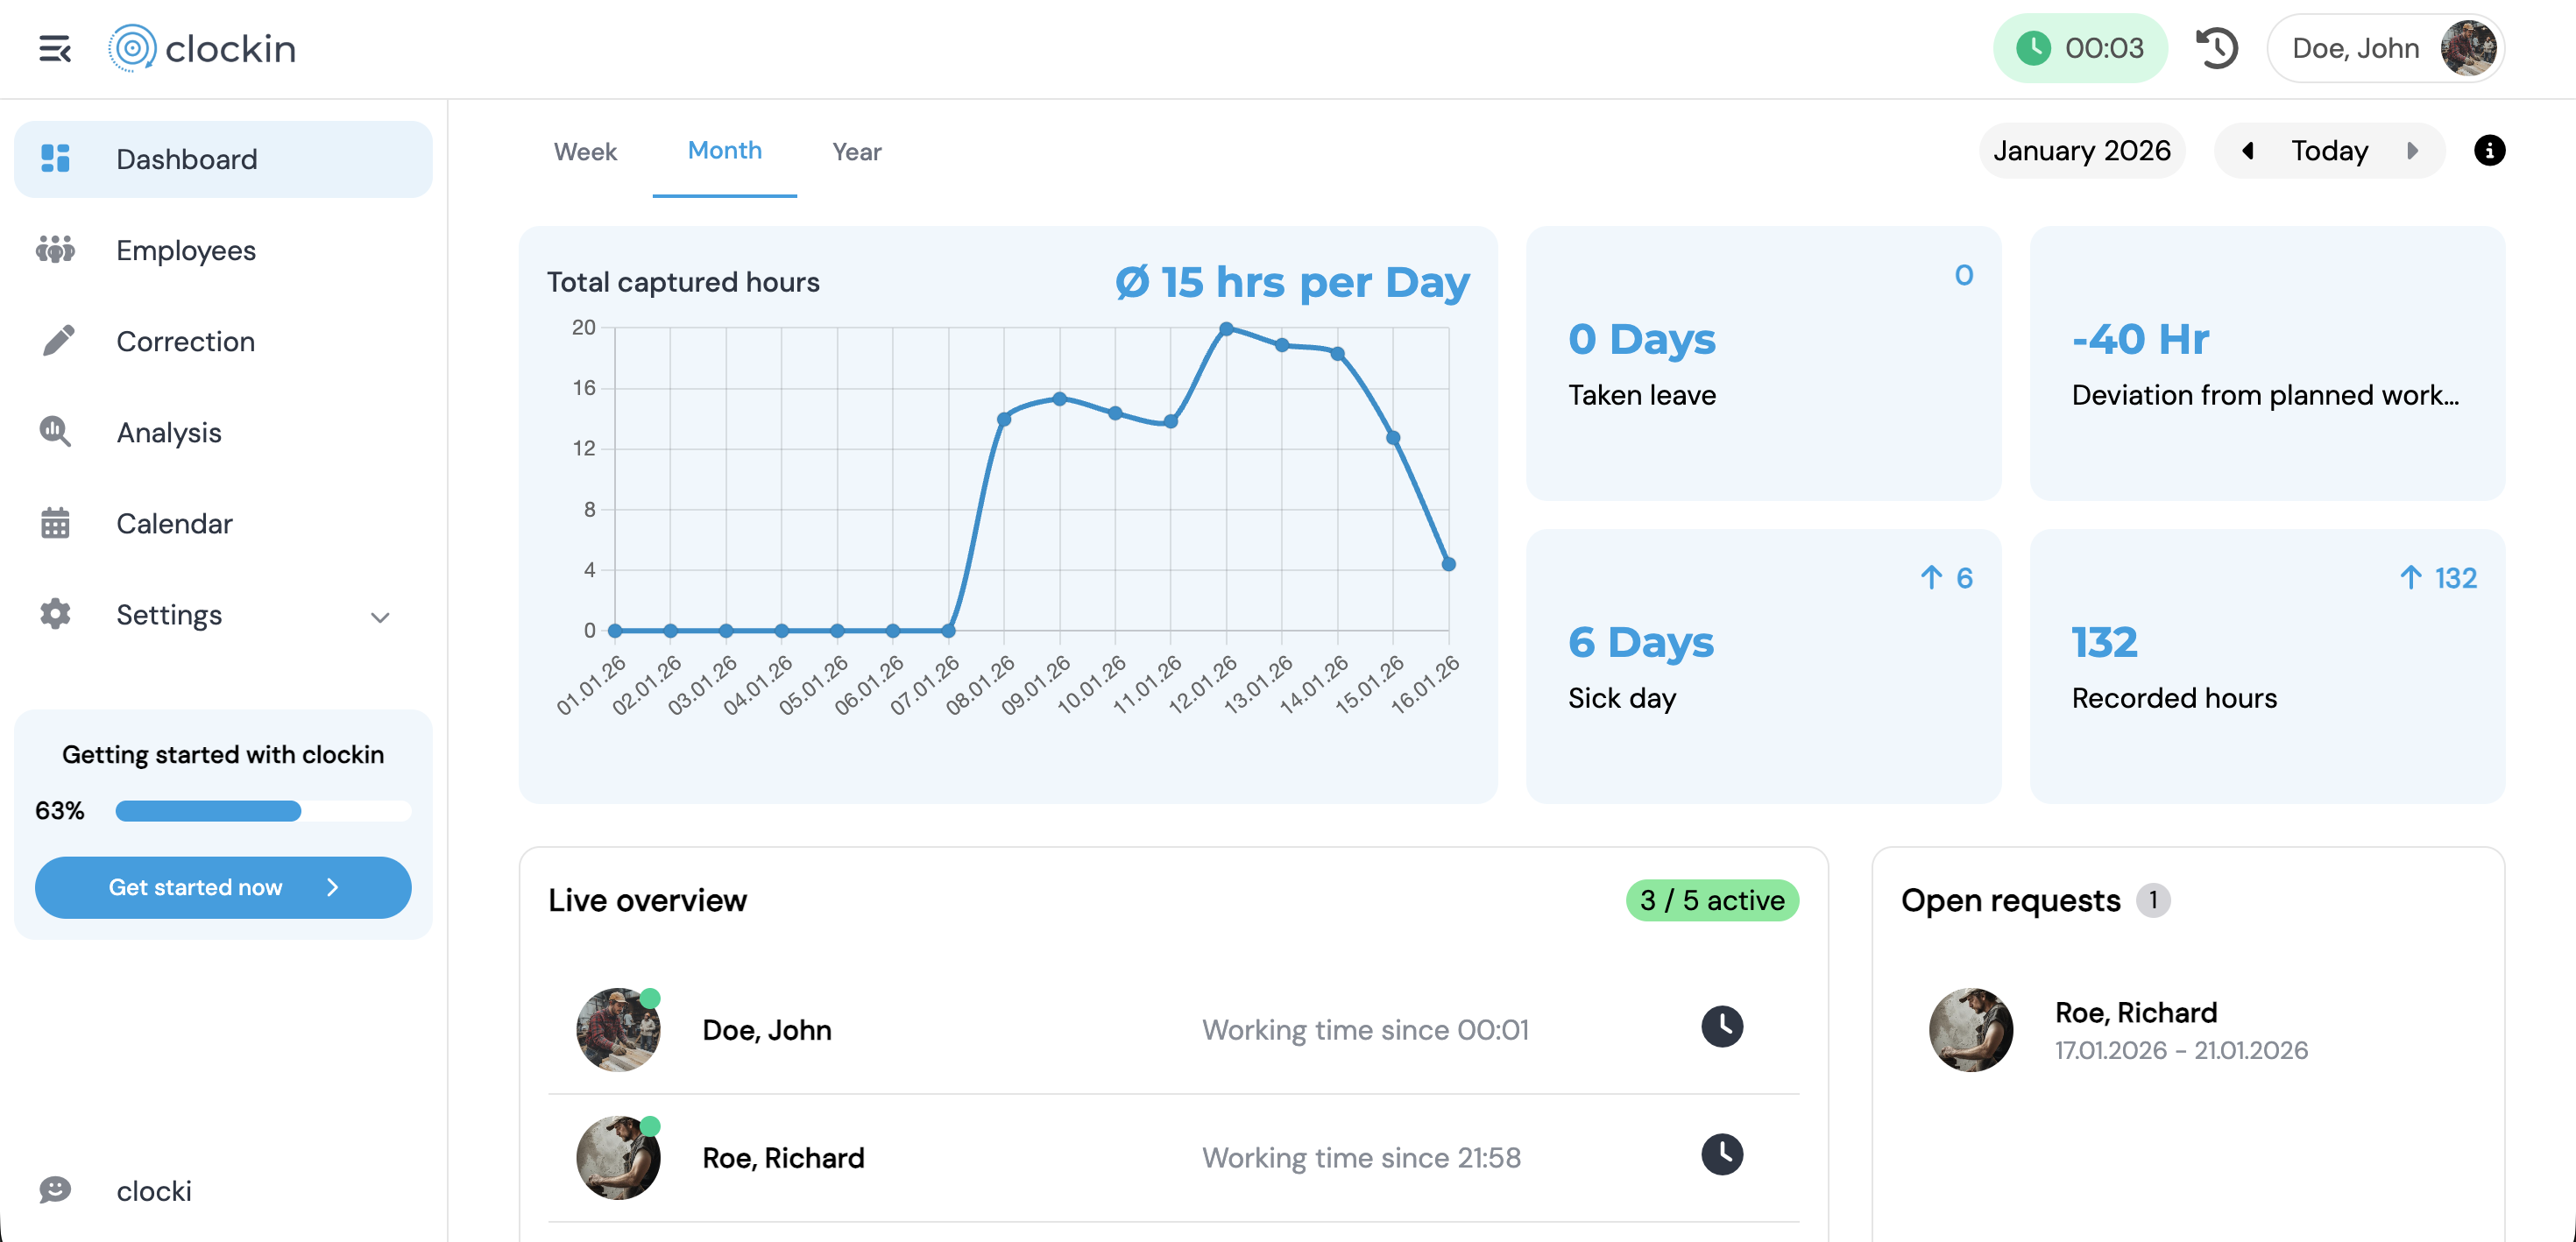The image size is (2576, 1242).
Task: Switch to the Year tab
Action: [856, 152]
